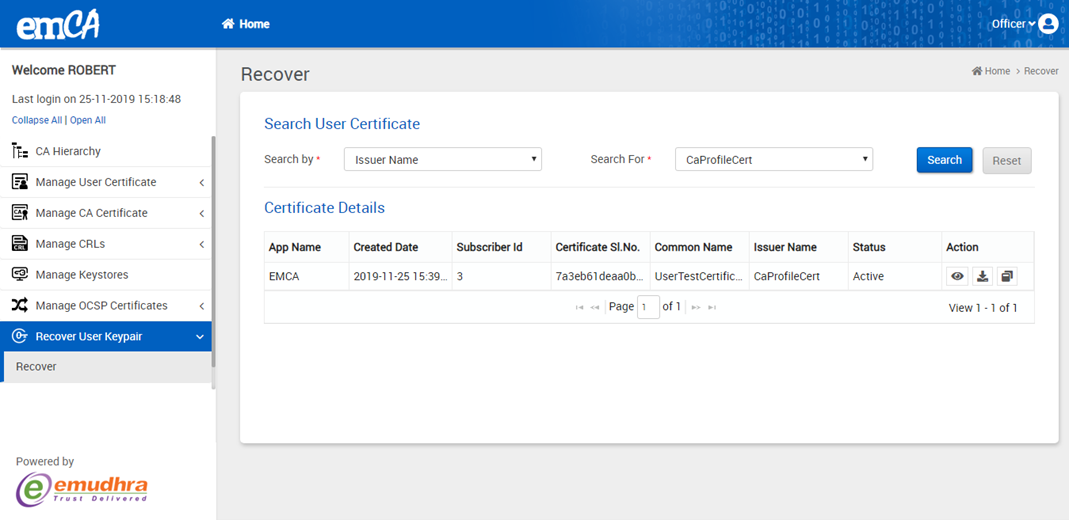Click the Collapse All link

coord(36,120)
